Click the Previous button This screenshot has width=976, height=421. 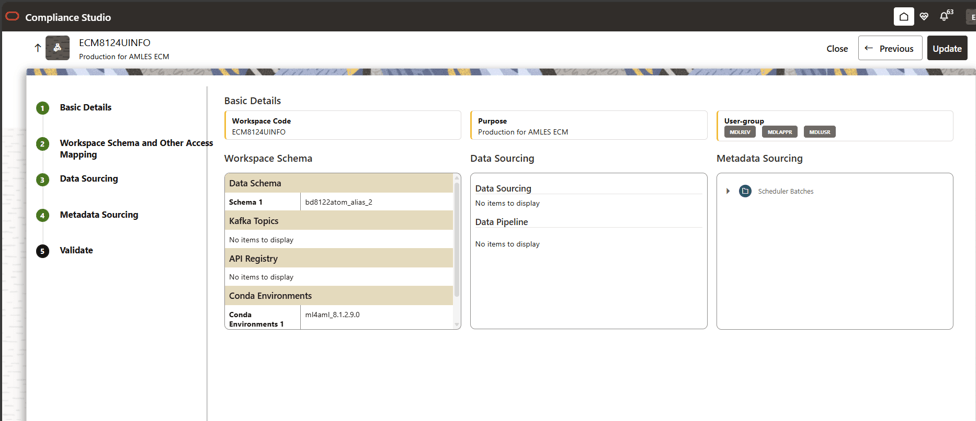889,48
